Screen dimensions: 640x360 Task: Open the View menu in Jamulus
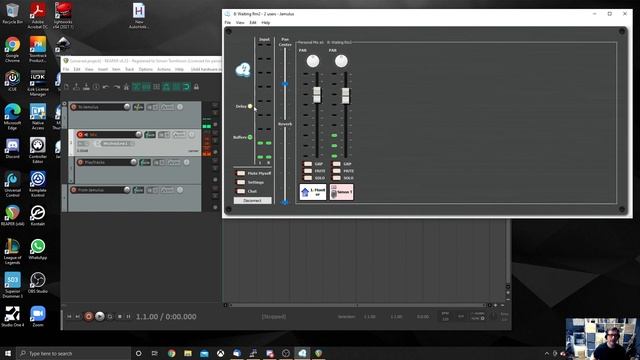click(x=240, y=22)
